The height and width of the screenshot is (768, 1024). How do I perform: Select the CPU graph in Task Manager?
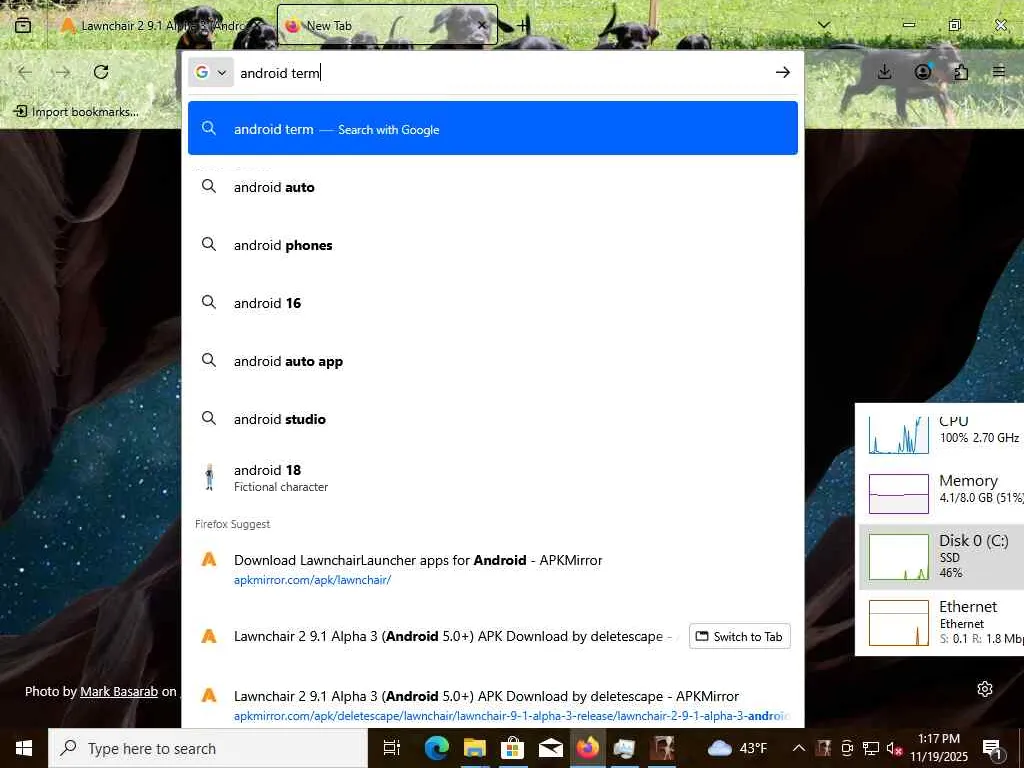tap(898, 434)
